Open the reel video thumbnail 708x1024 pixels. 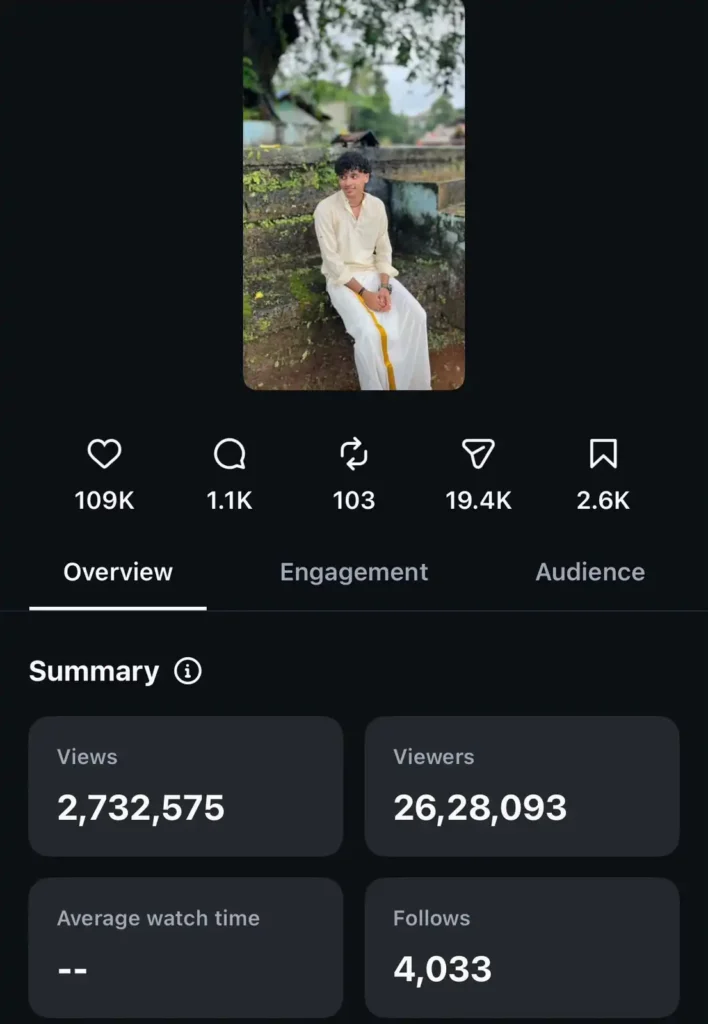(x=354, y=195)
